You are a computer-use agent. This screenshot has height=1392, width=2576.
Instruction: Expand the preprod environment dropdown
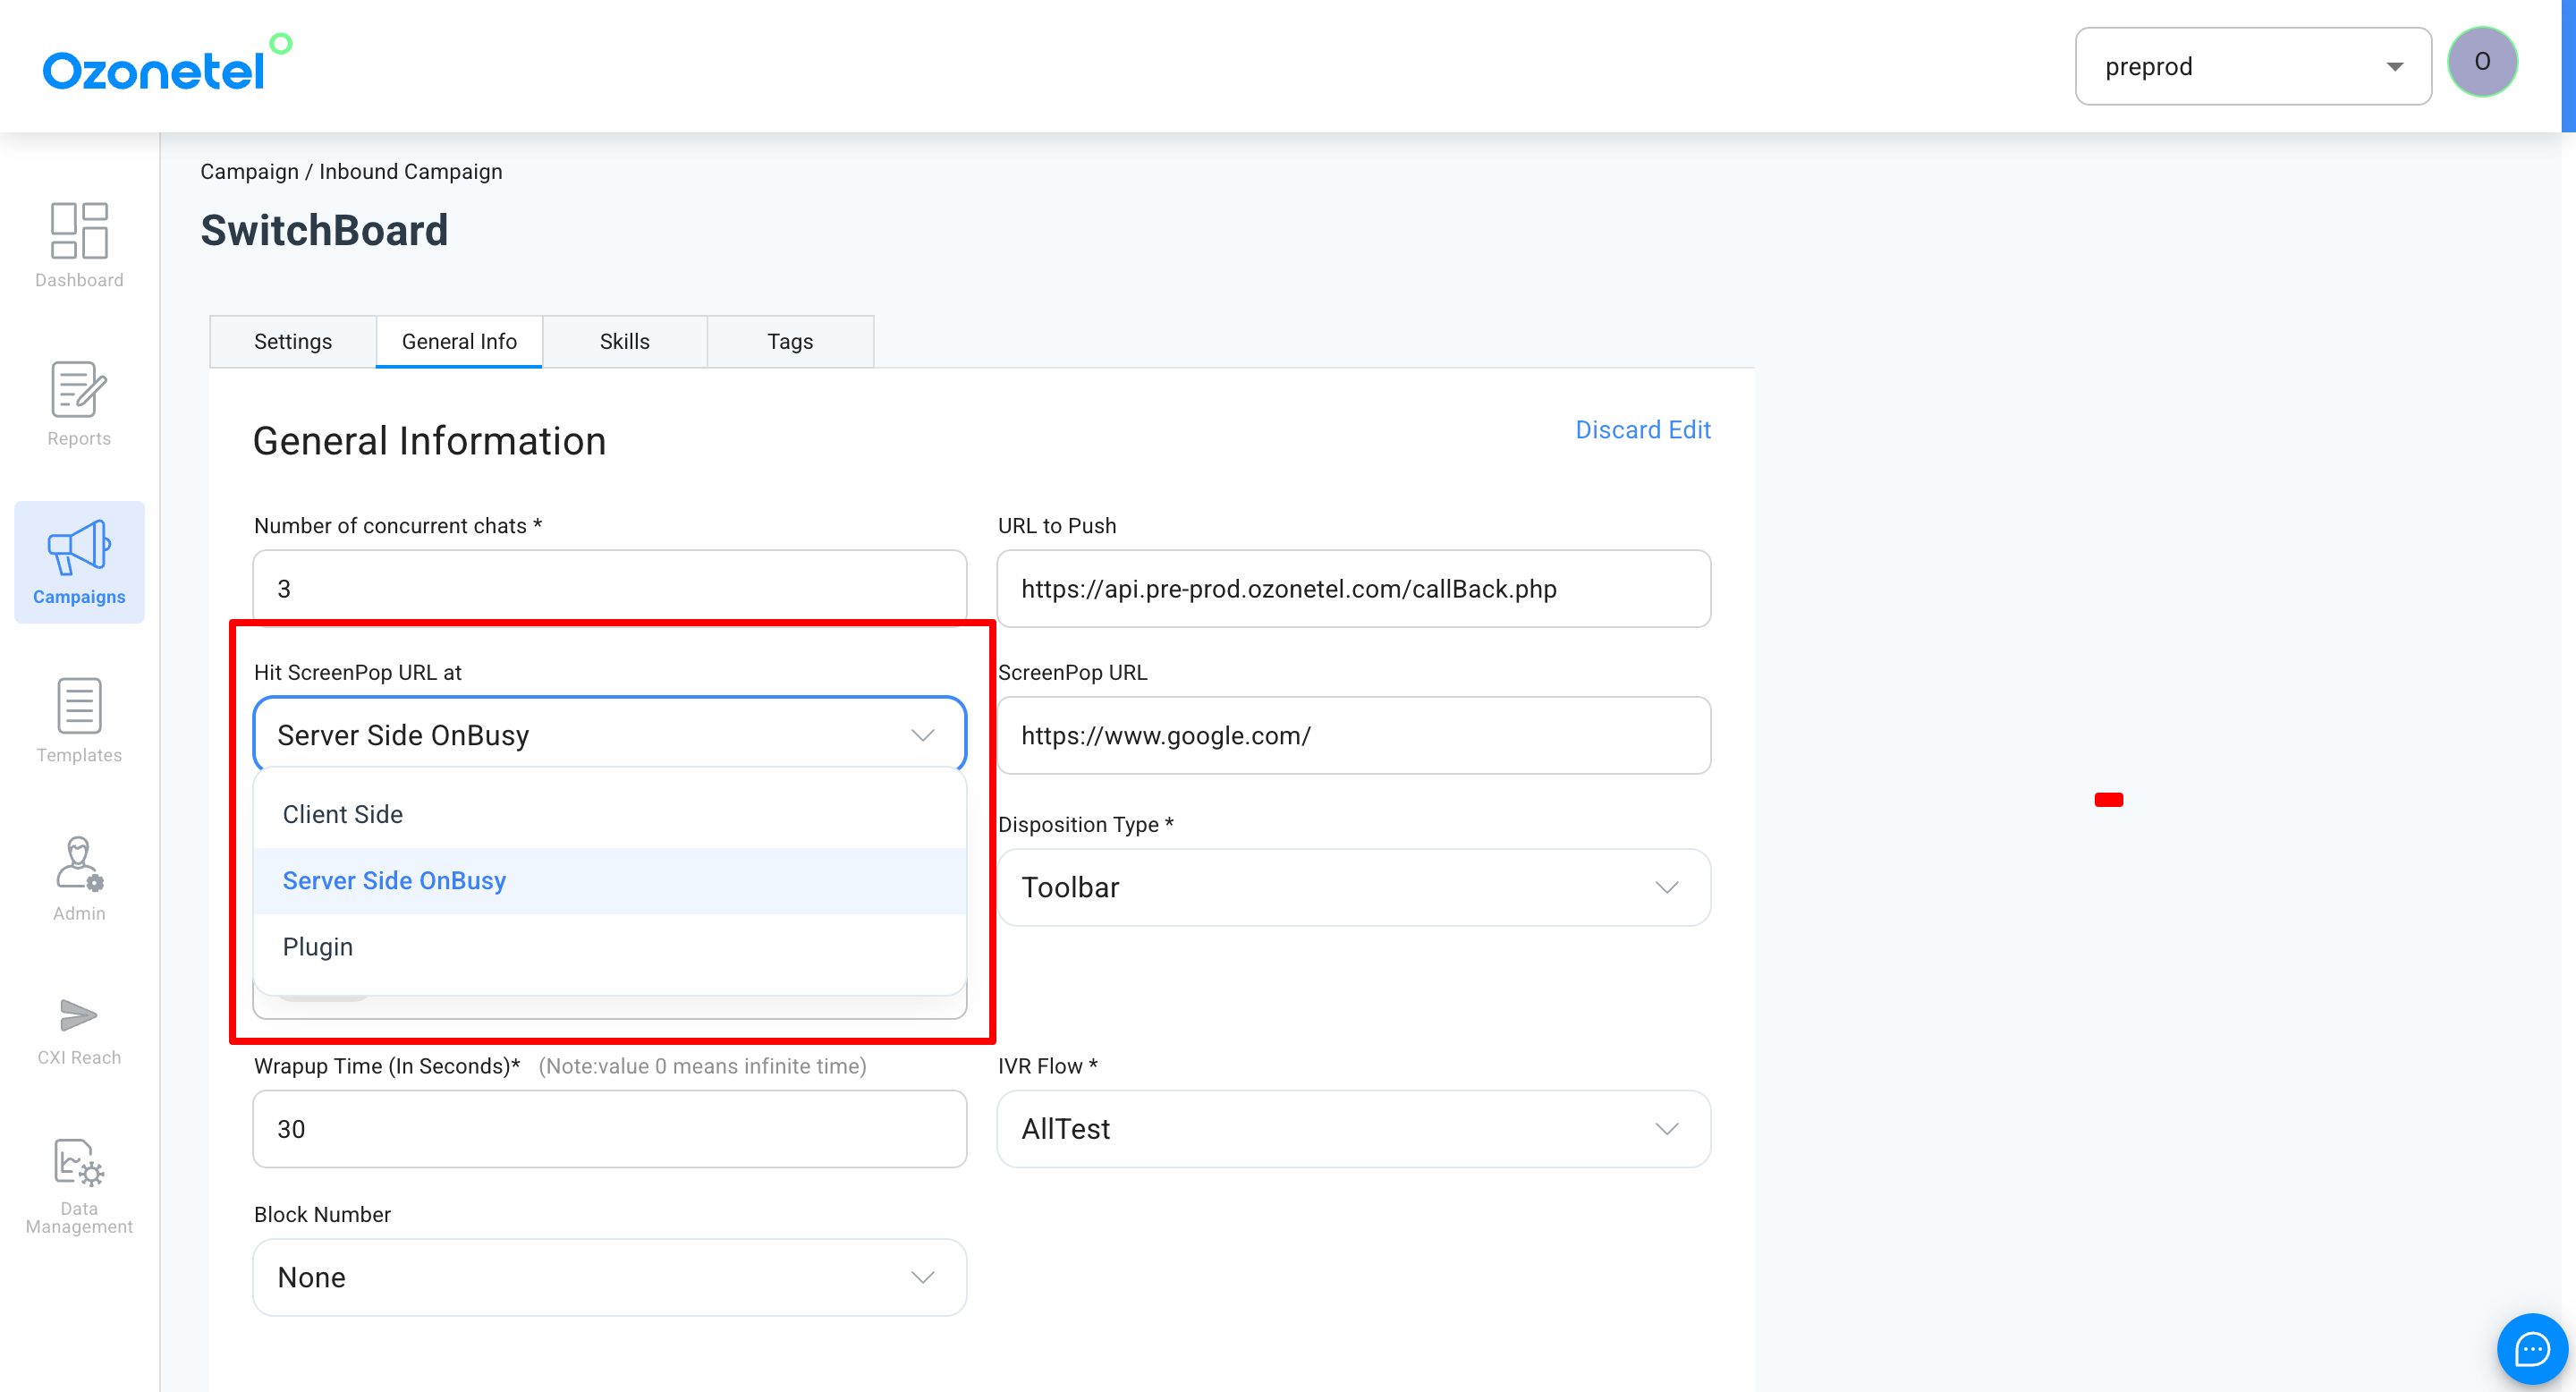coord(2252,66)
